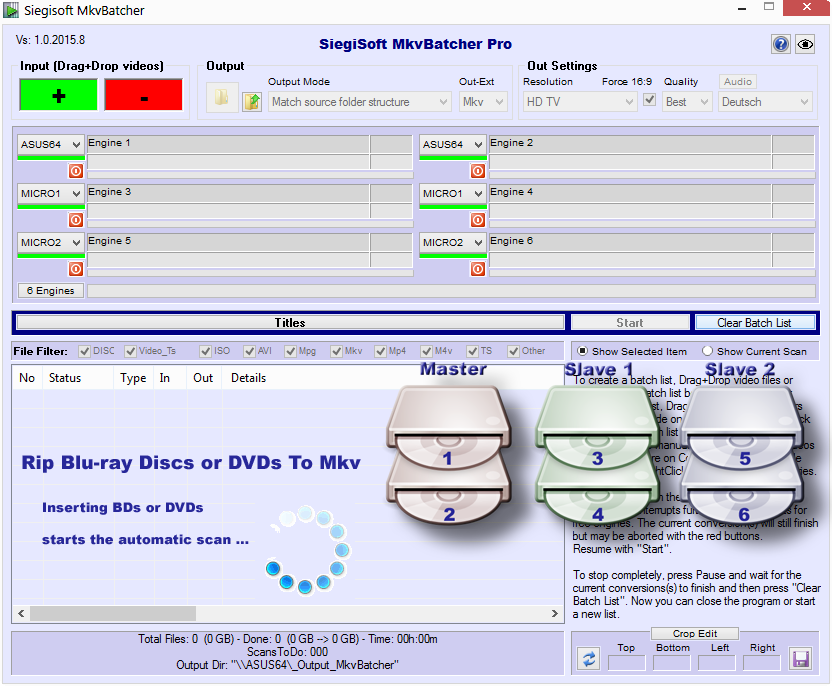
Task: Abort Engine 5 with its red button
Action: pyautogui.click(x=76, y=269)
